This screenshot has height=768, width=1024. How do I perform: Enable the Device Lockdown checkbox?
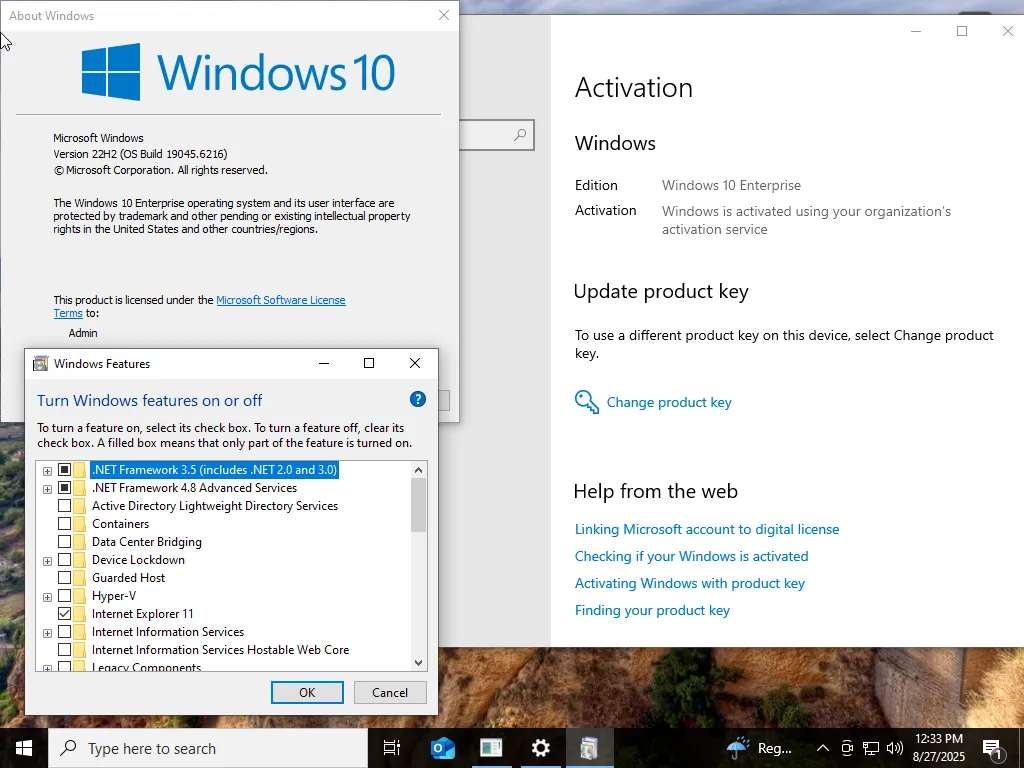pos(64,560)
